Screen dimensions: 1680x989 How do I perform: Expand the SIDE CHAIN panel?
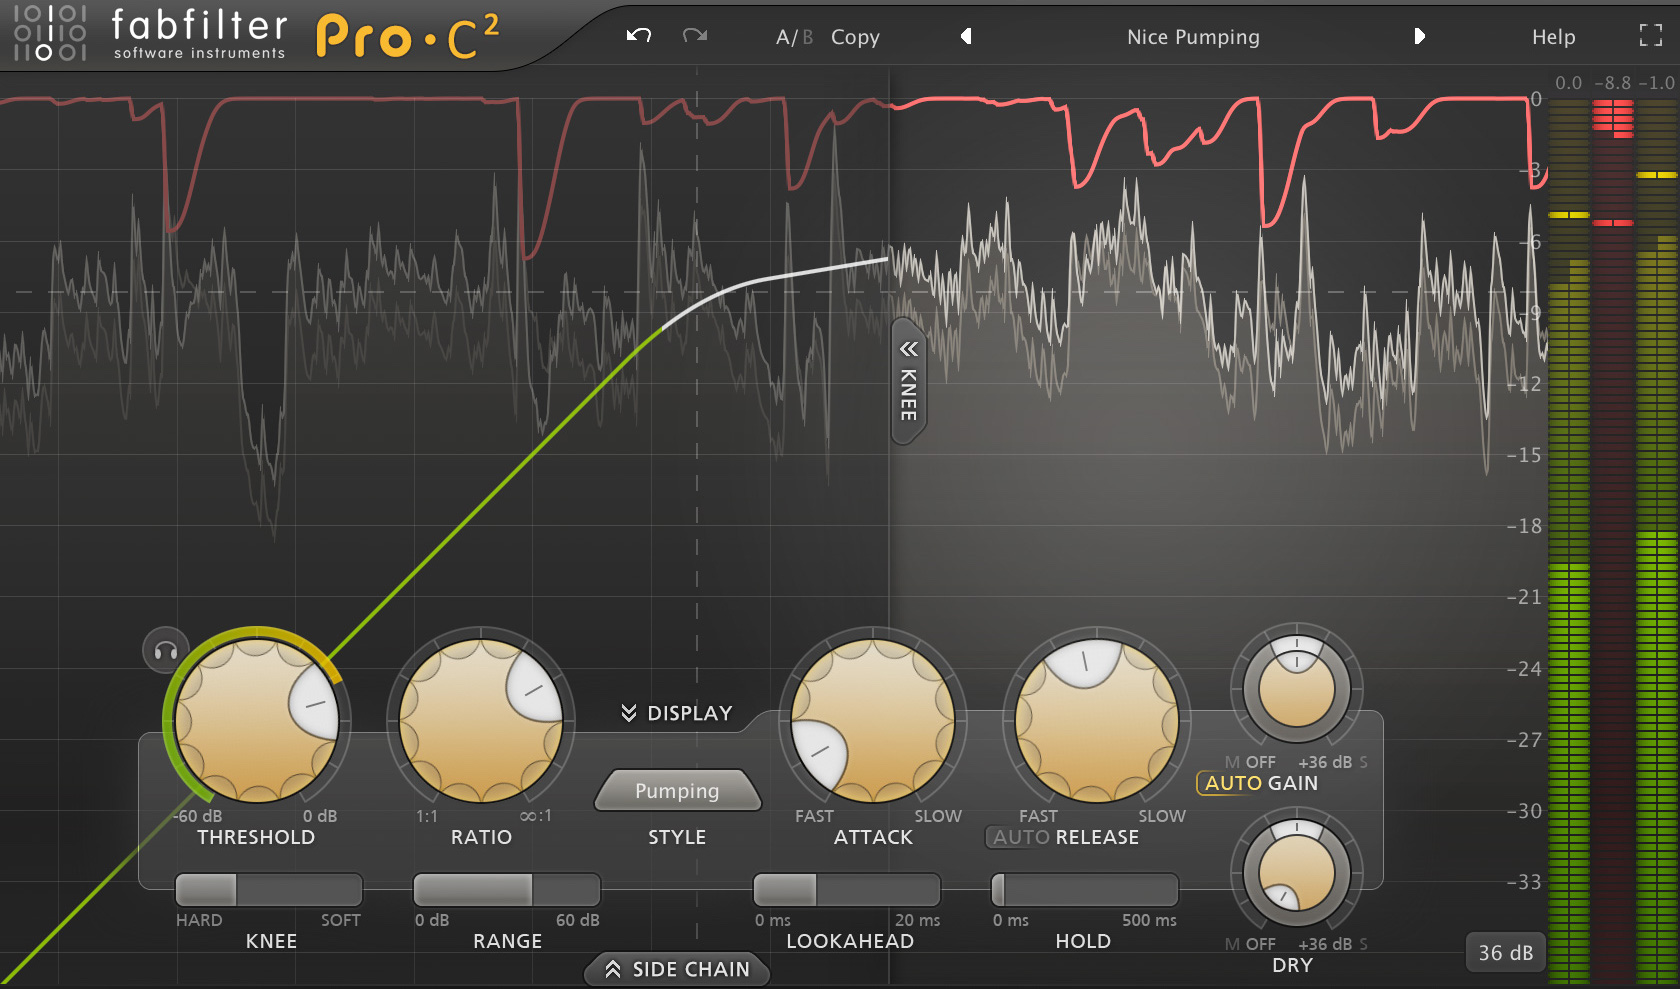tap(677, 969)
